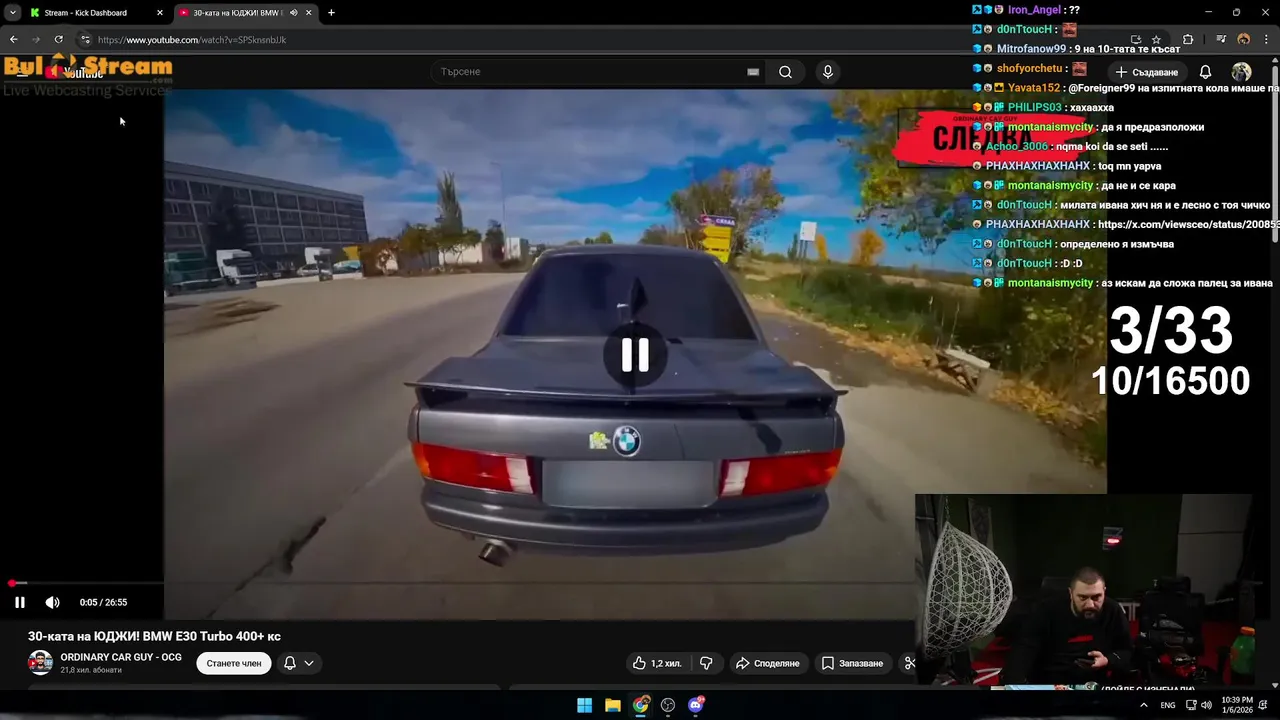This screenshot has height=720, width=1280.
Task: Open the Windows Start menu
Action: coord(584,705)
